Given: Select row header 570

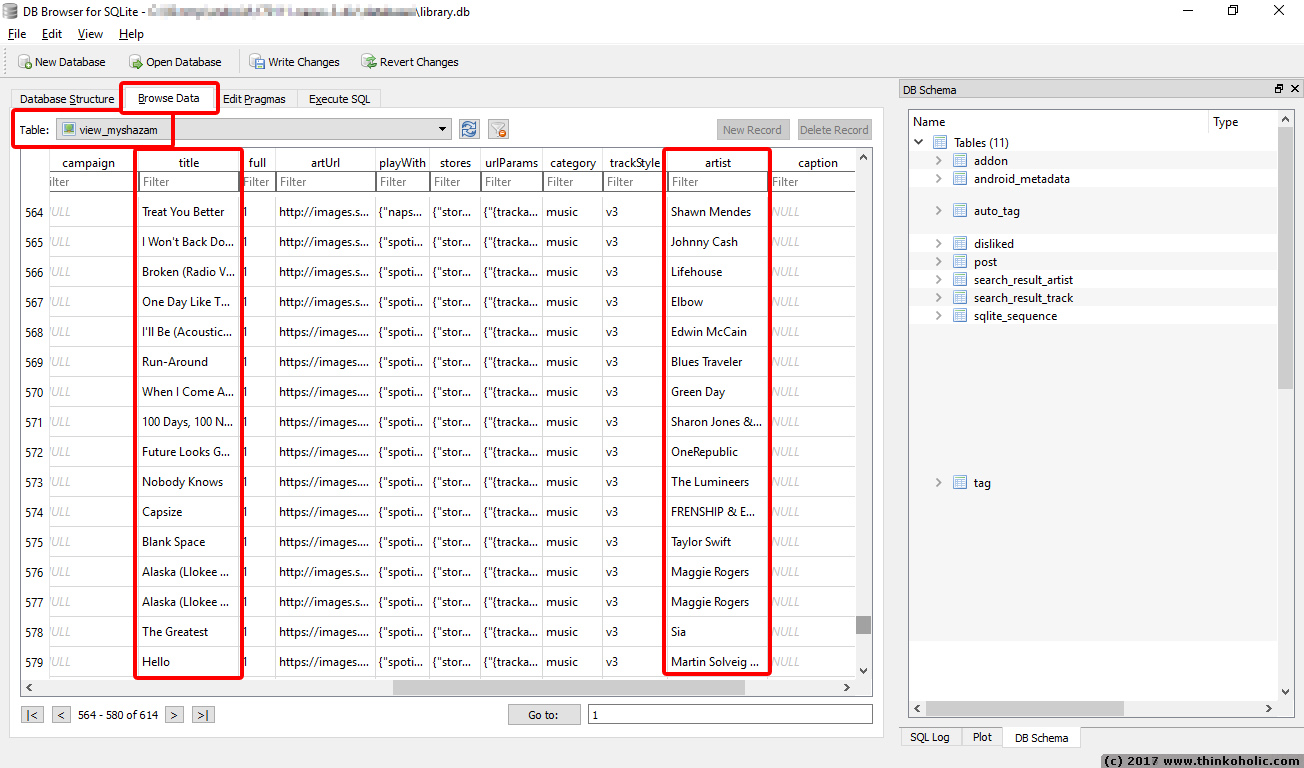Looking at the screenshot, I should 35,392.
